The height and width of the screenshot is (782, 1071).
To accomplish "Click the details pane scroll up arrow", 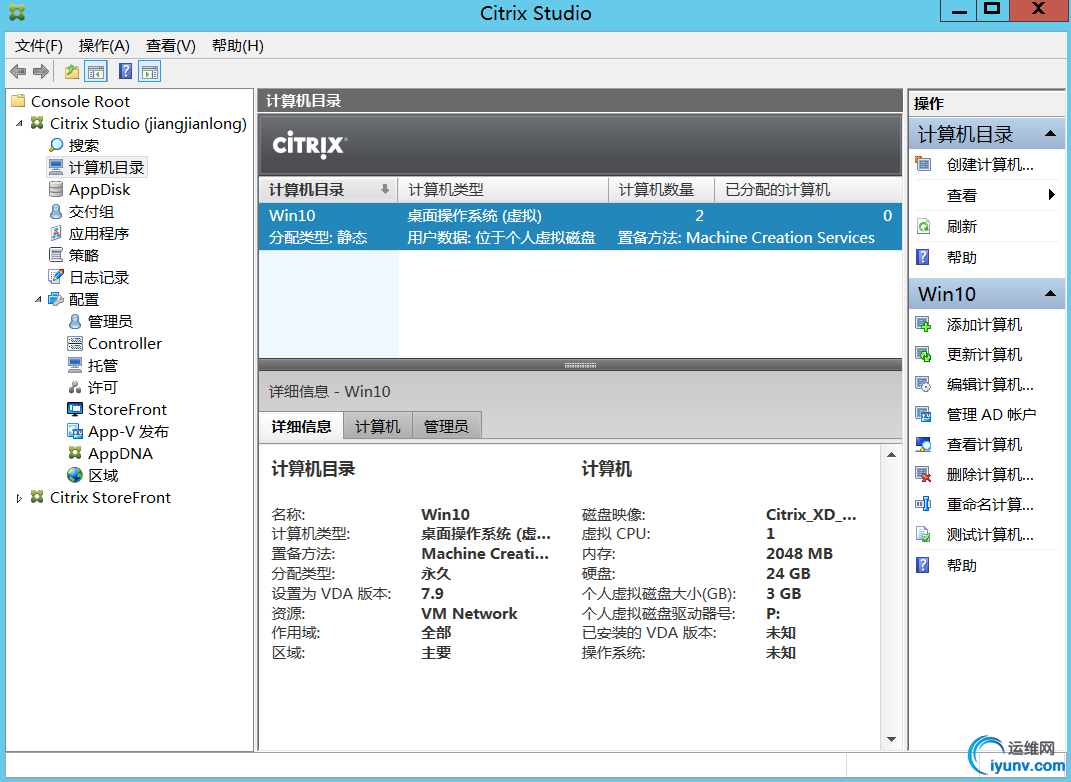I will click(891, 455).
